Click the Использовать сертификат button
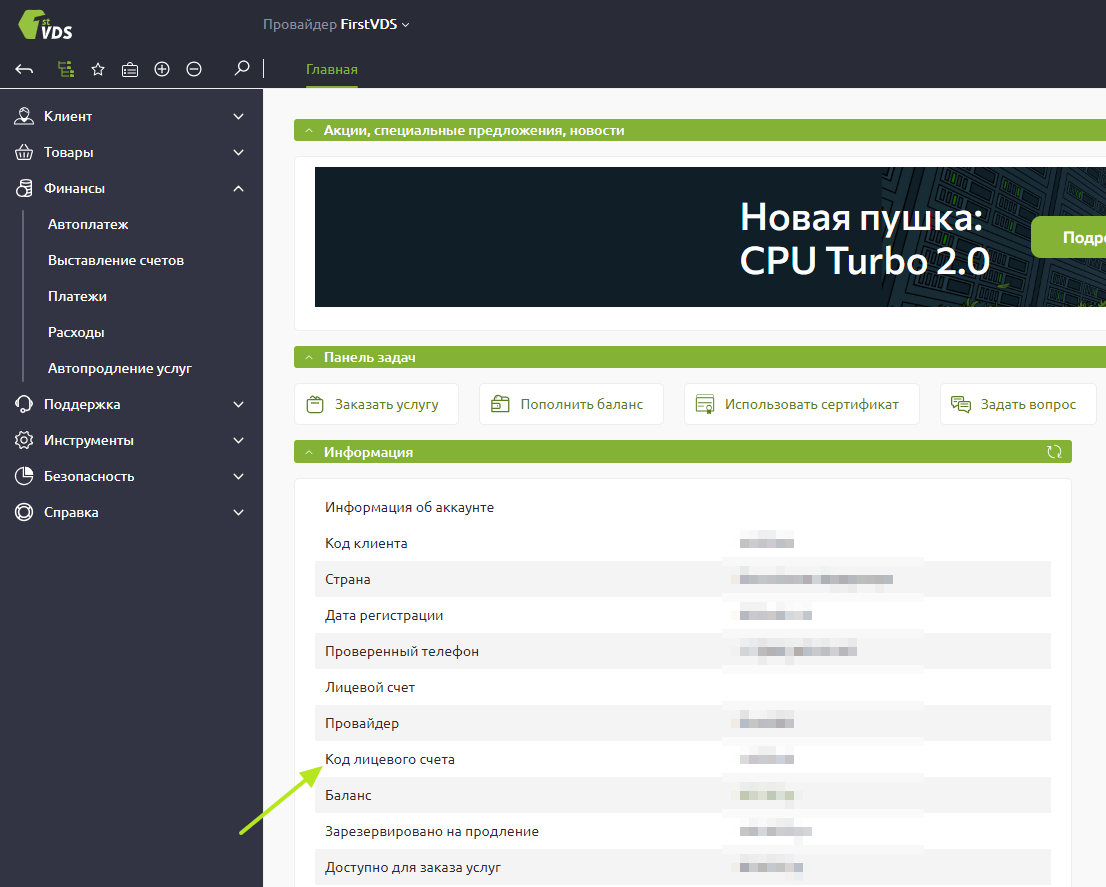 801,404
